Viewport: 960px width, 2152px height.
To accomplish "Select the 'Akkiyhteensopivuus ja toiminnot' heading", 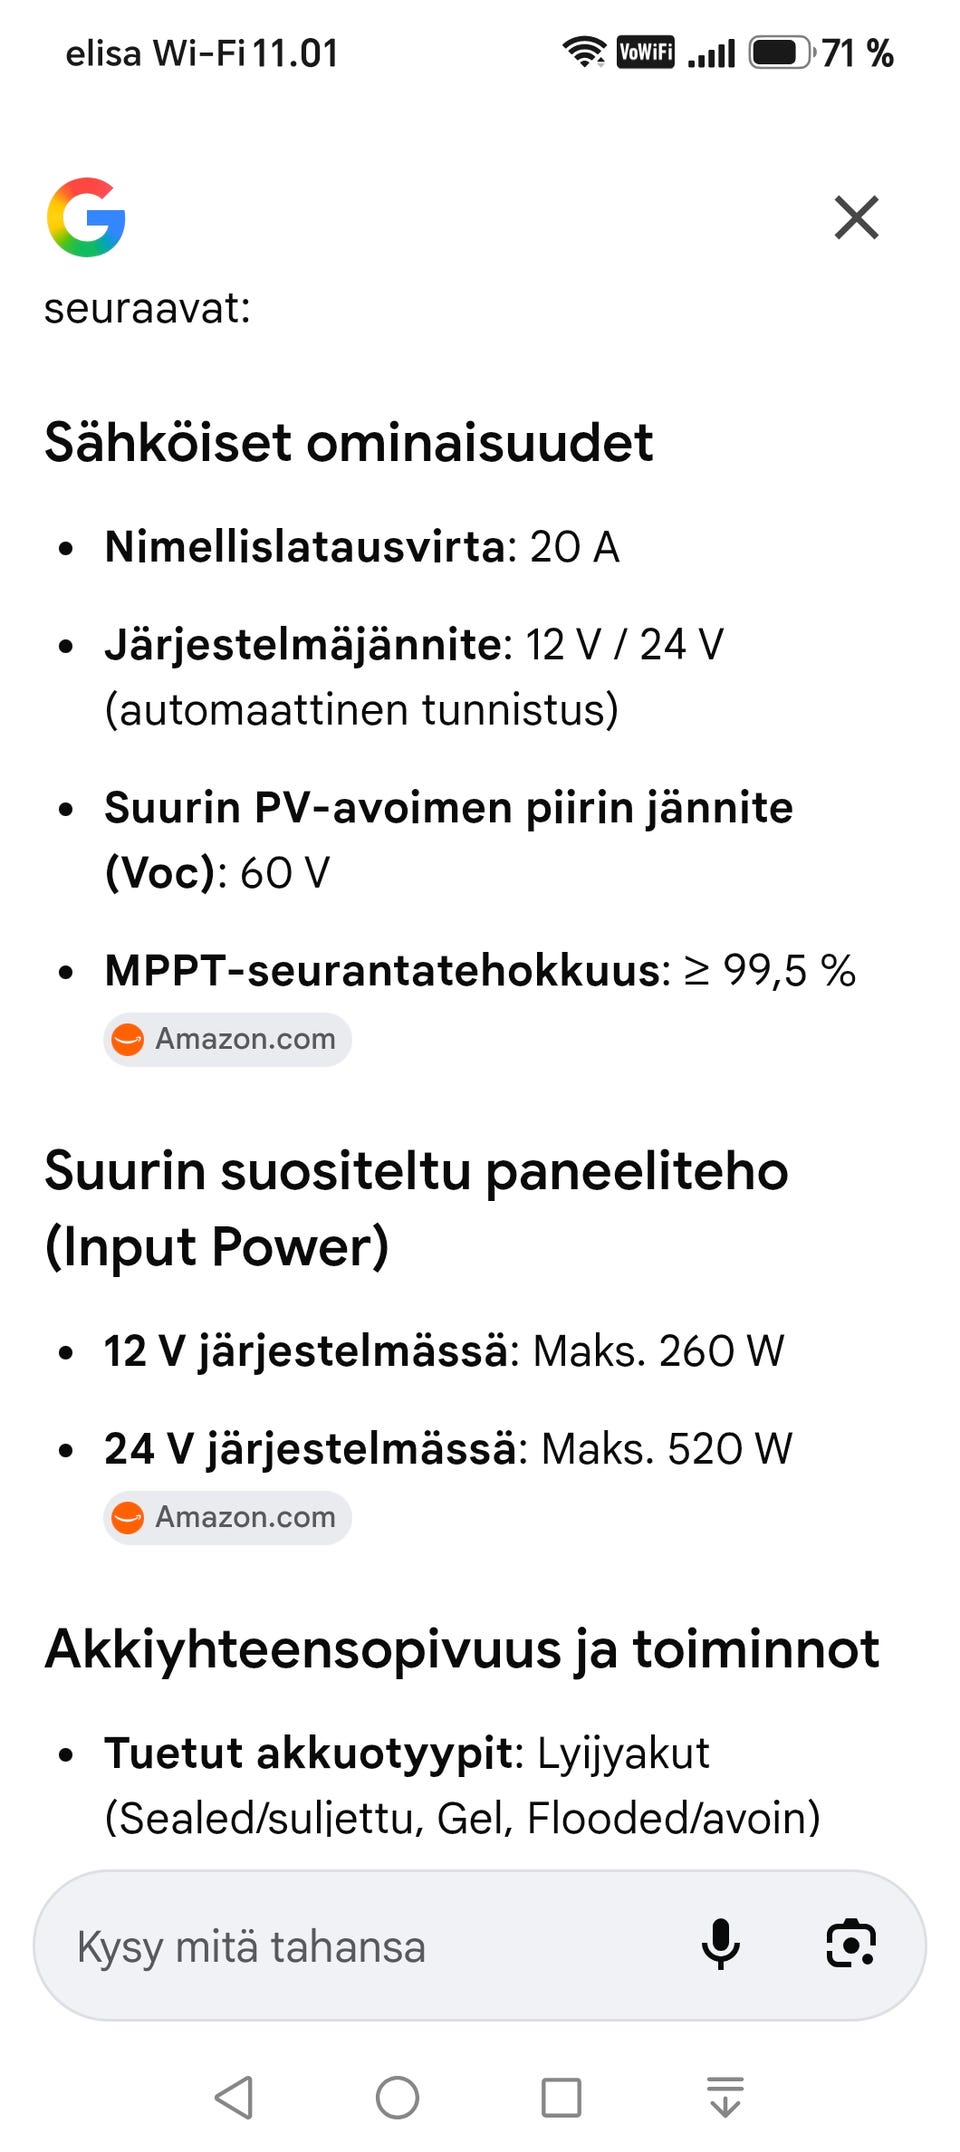I will [x=462, y=1649].
